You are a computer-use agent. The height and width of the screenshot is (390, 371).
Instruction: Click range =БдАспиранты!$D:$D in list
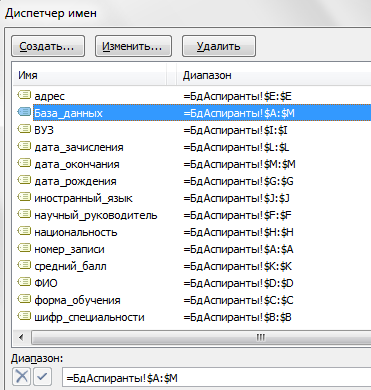[x=238, y=283]
